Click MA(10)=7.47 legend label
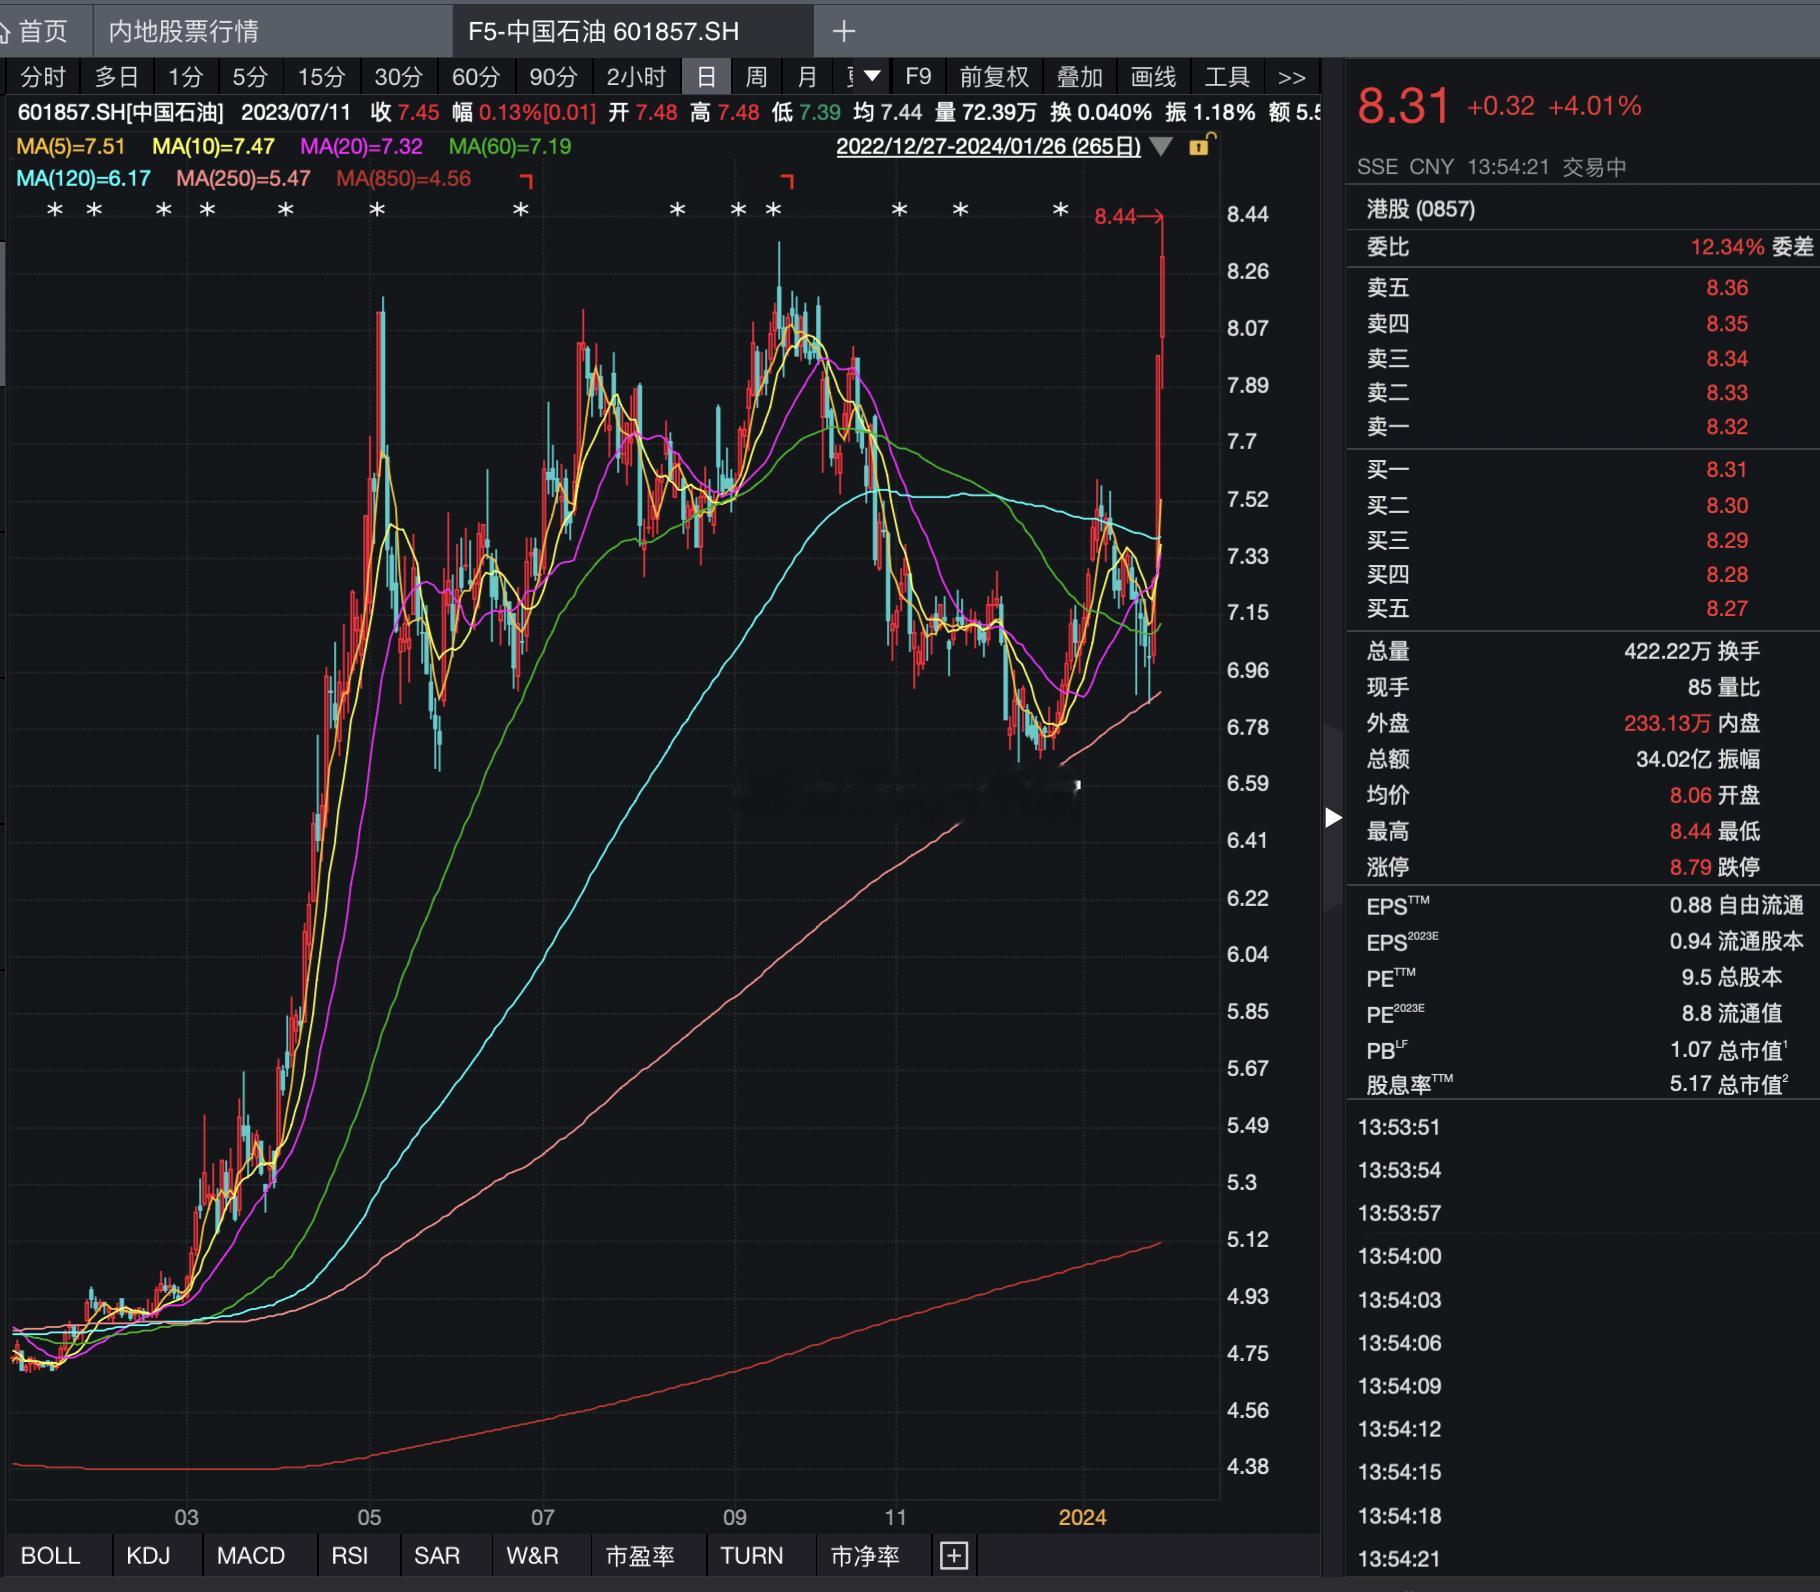This screenshot has height=1592, width=1820. [213, 146]
